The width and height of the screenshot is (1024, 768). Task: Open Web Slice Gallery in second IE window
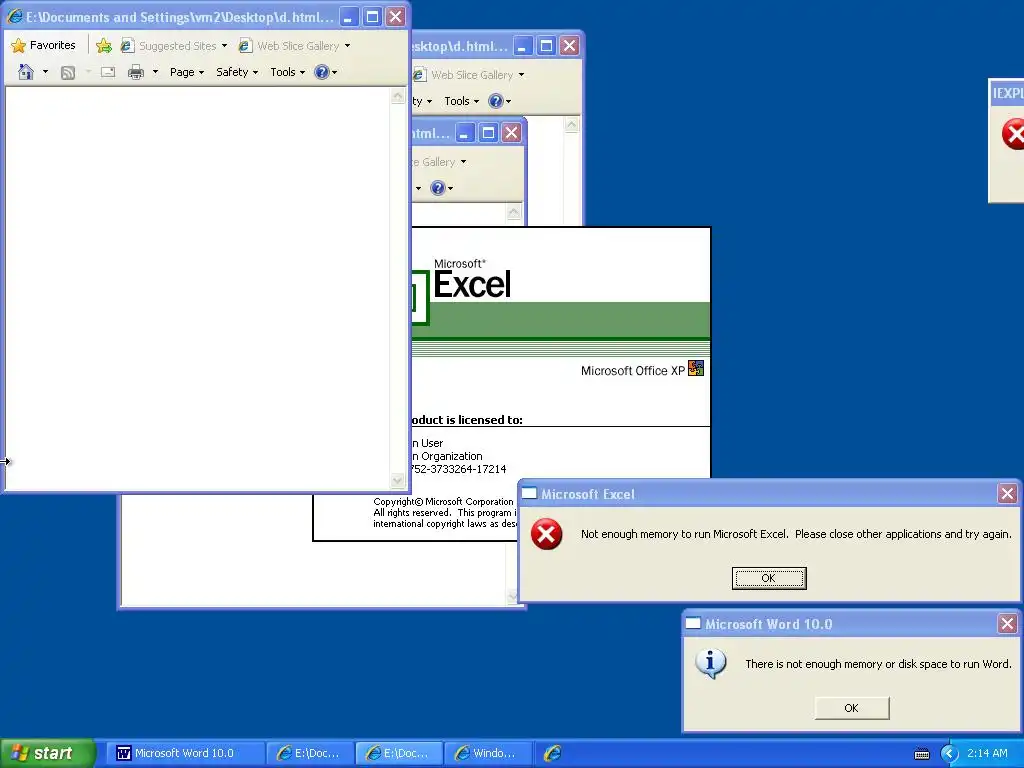[470, 75]
